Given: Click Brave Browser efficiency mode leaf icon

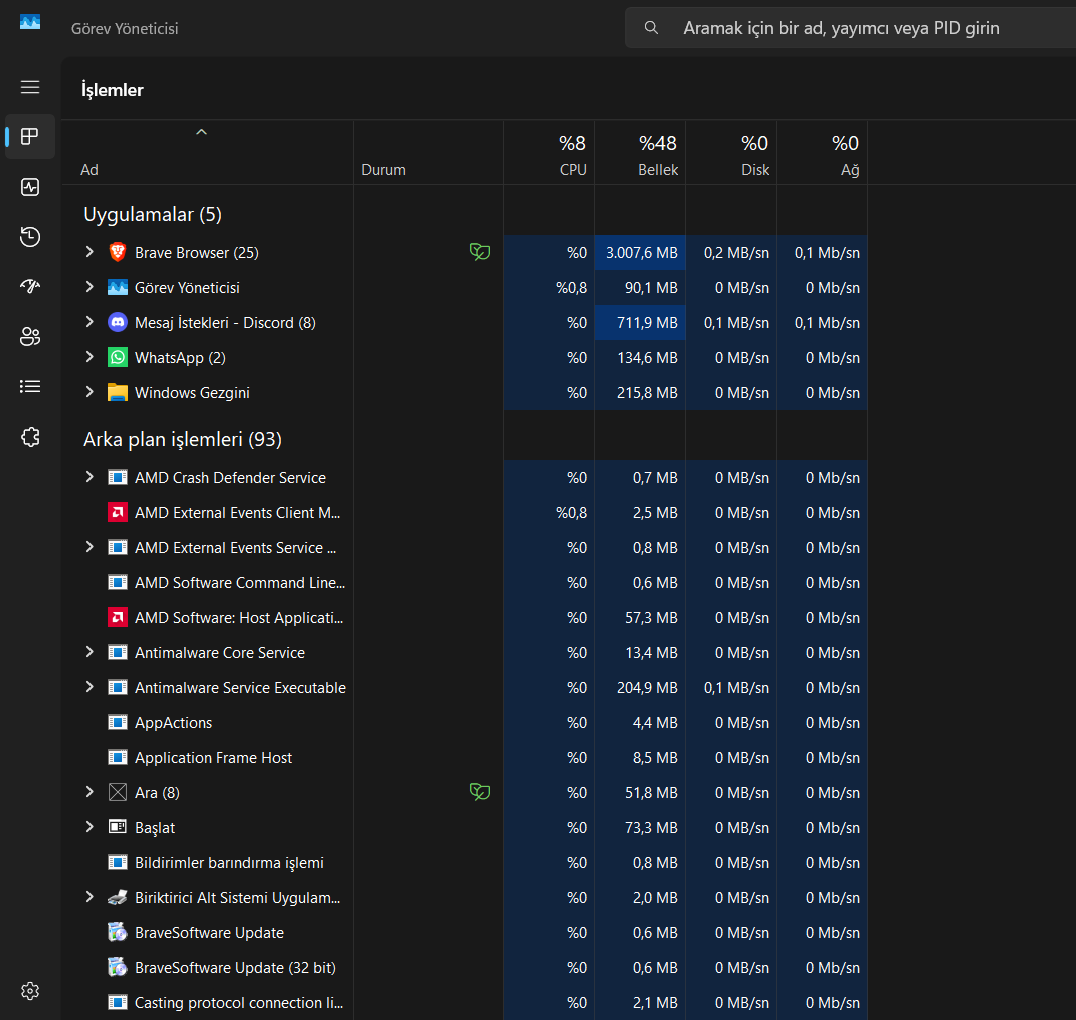Looking at the screenshot, I should [480, 252].
